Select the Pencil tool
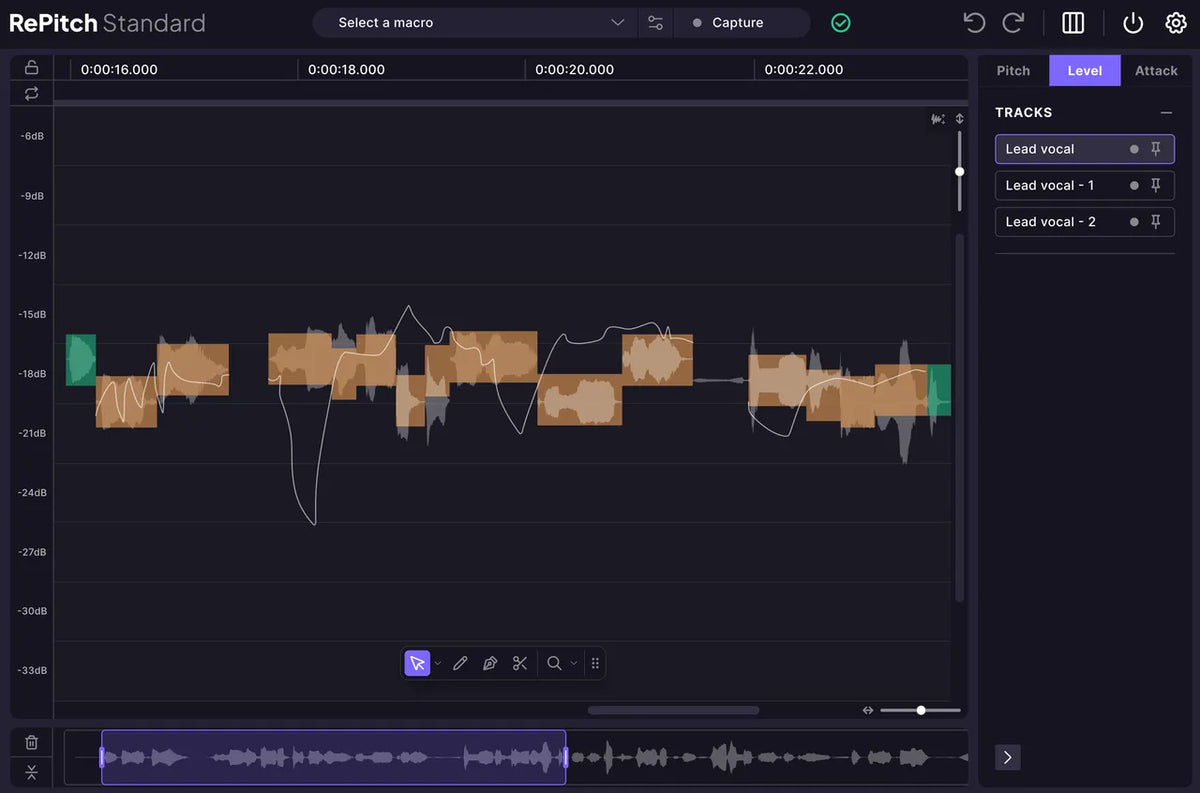The height and width of the screenshot is (793, 1200). (x=460, y=663)
